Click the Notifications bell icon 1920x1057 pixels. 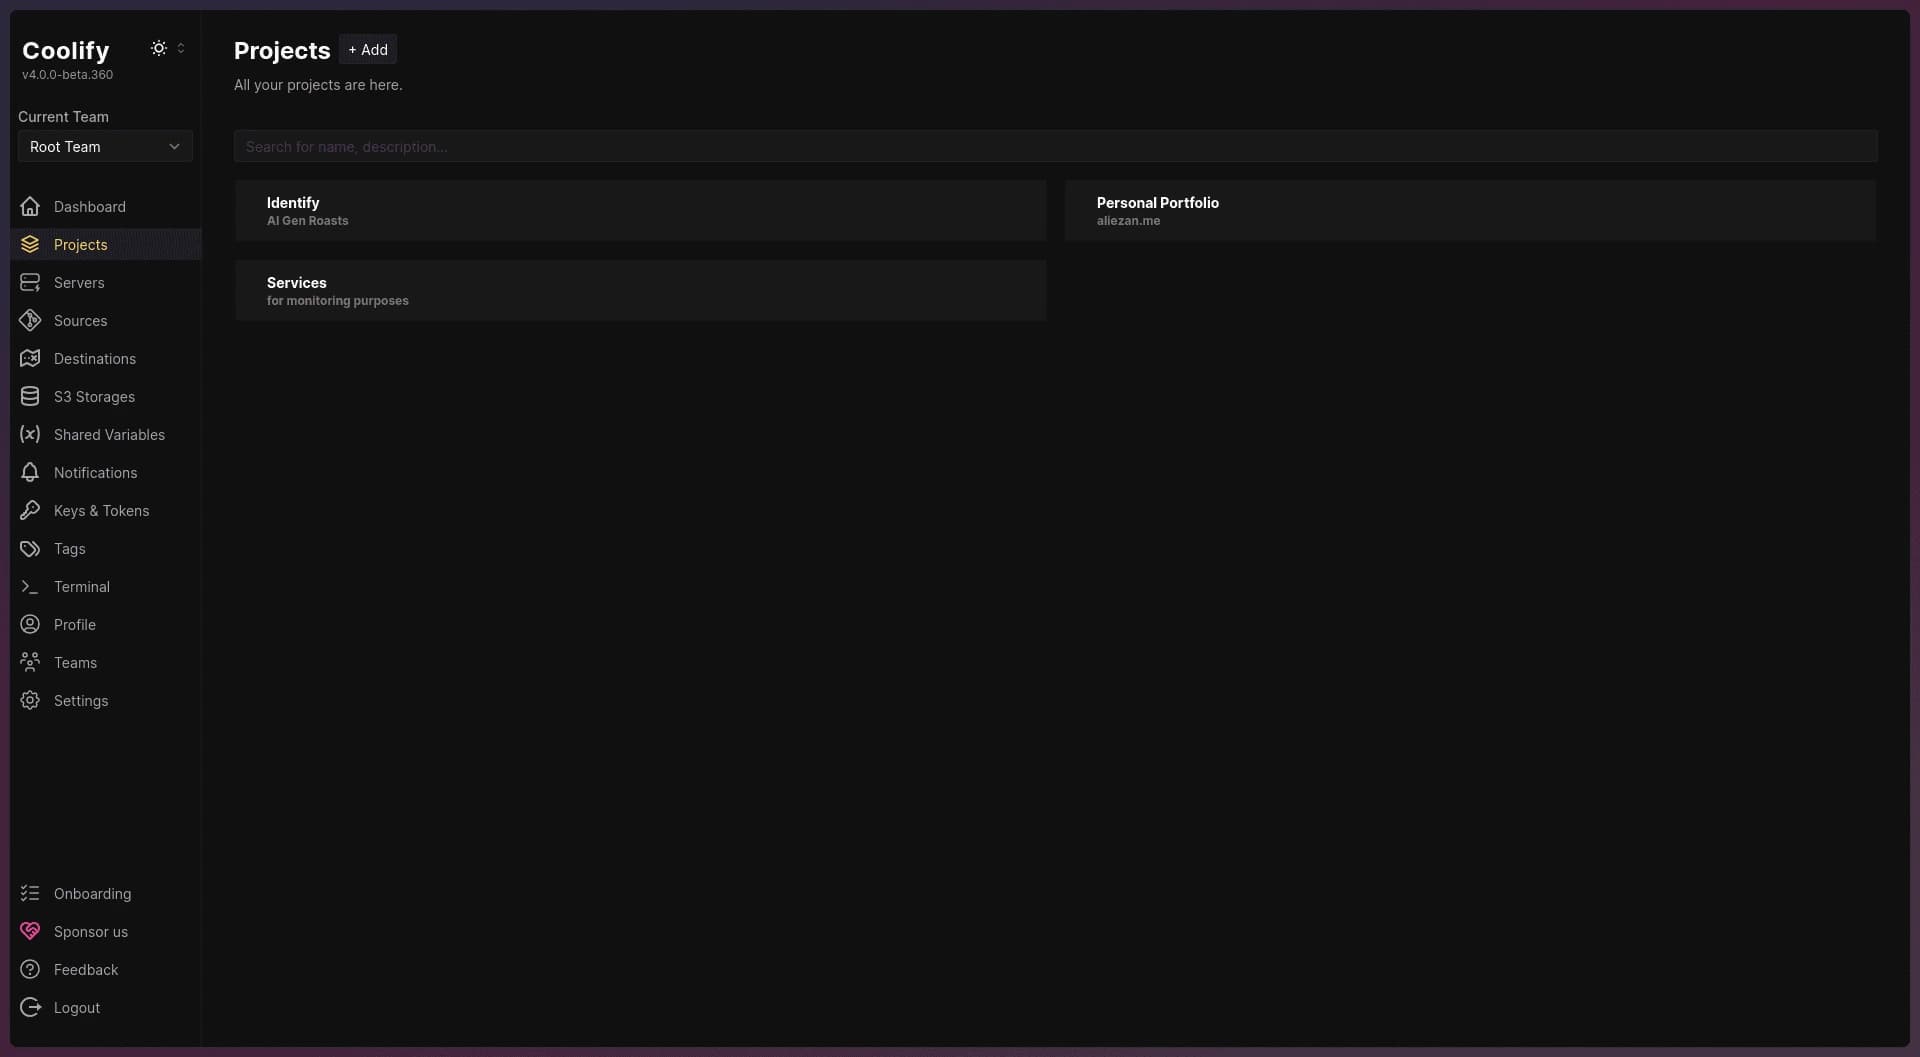[x=30, y=472]
